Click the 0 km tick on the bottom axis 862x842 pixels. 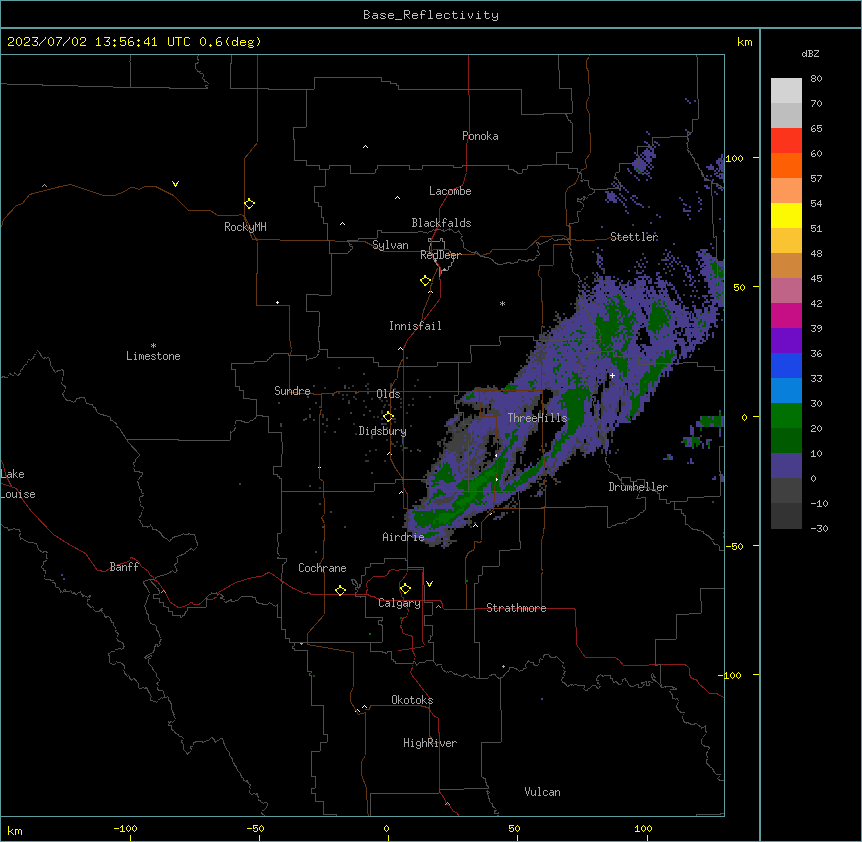tap(386, 828)
